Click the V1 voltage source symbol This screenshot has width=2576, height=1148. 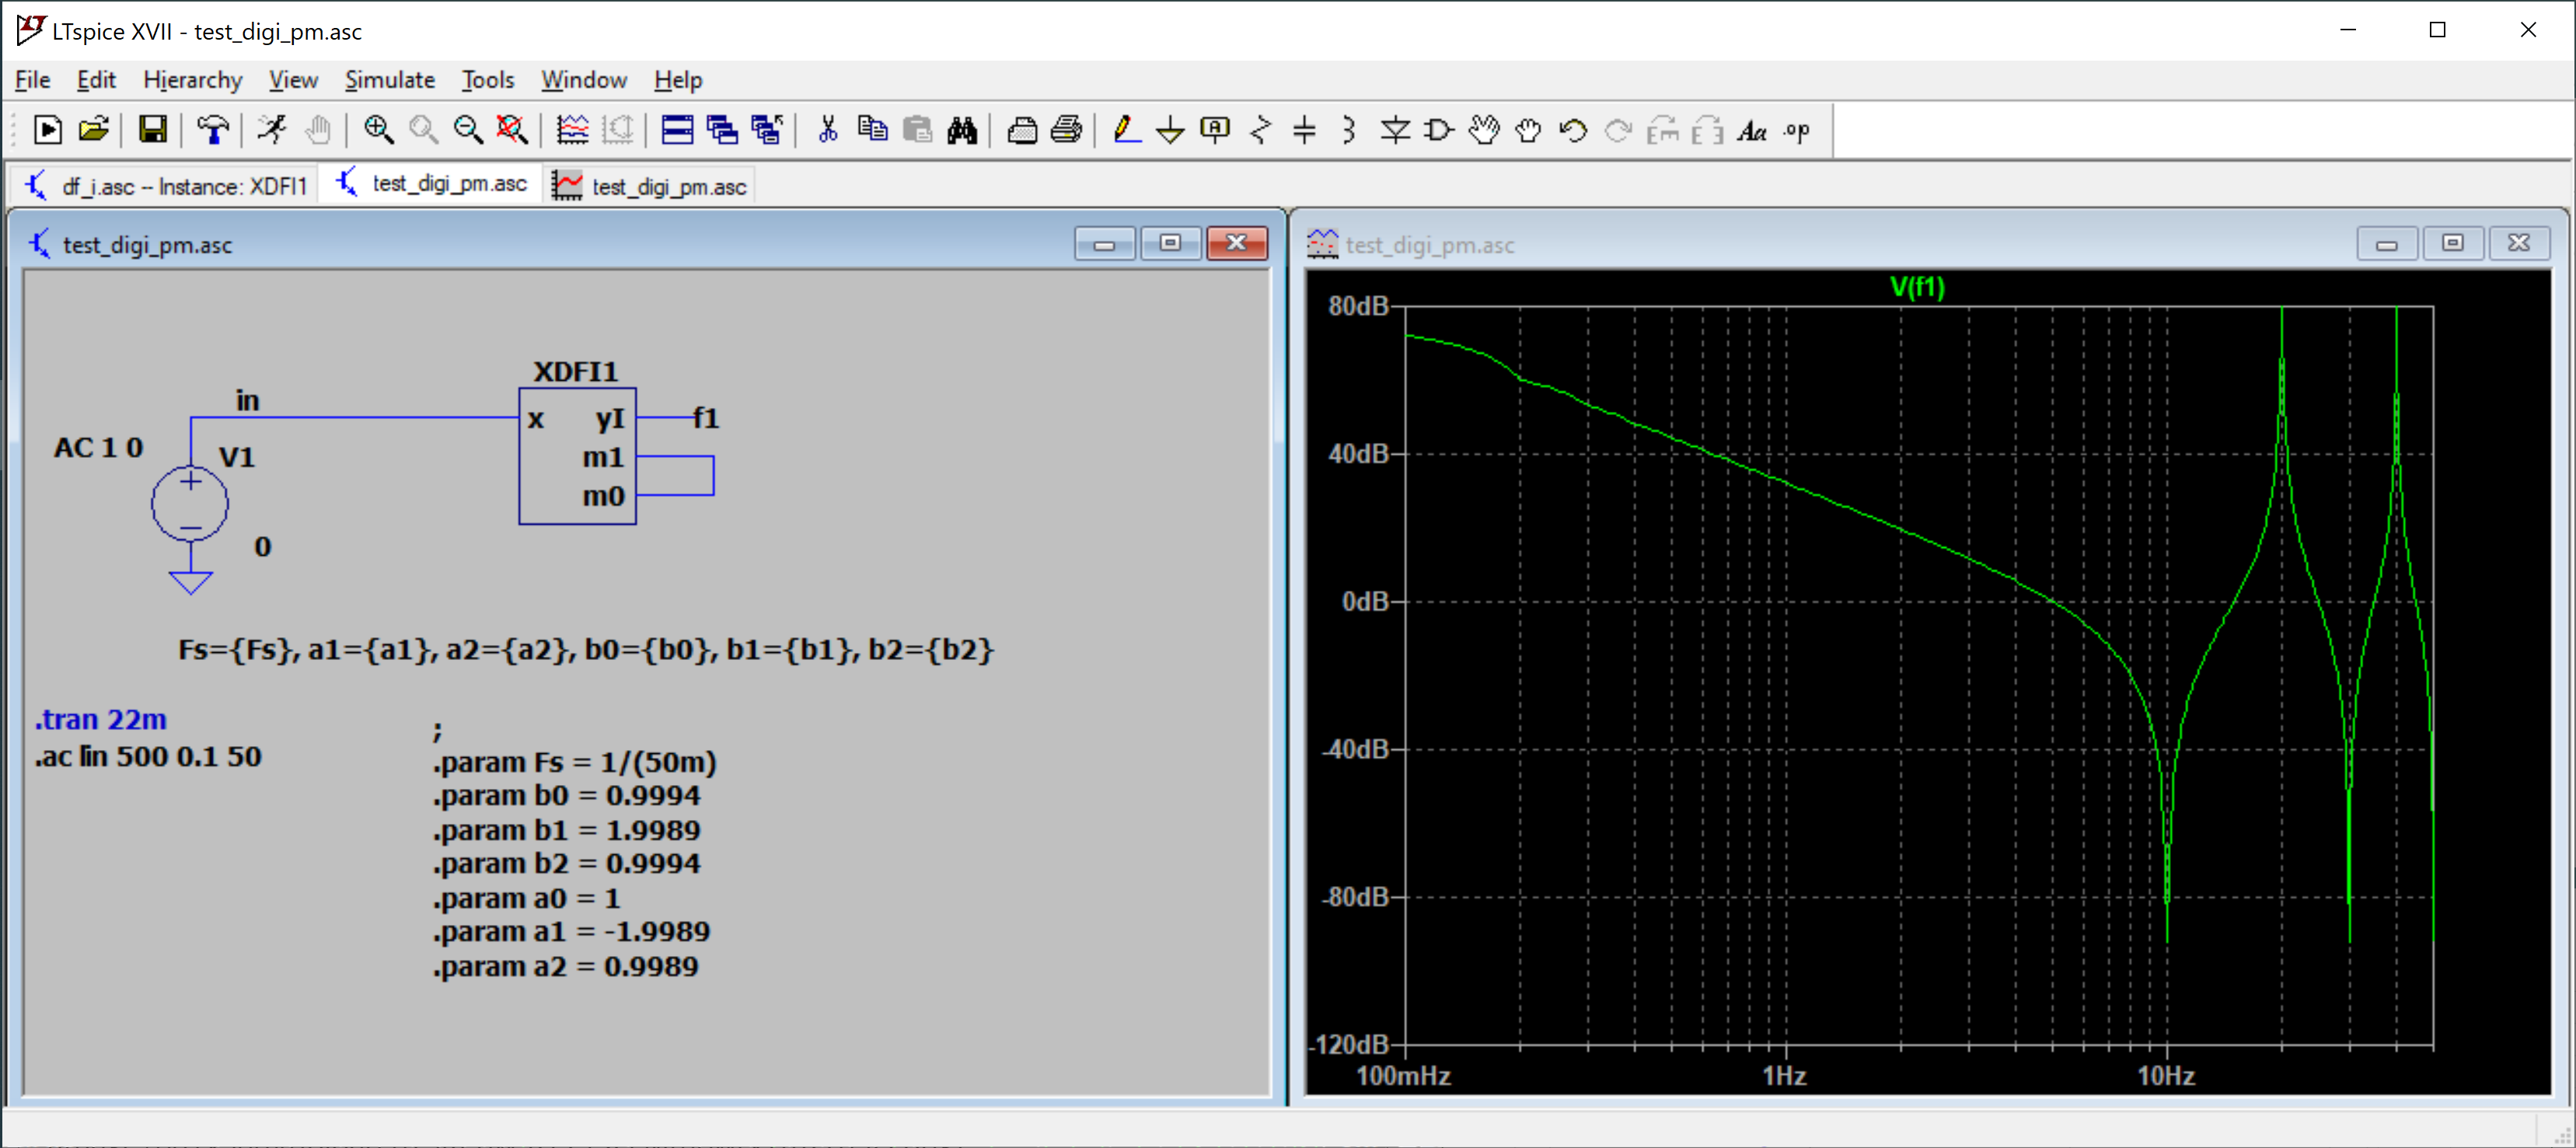(190, 504)
